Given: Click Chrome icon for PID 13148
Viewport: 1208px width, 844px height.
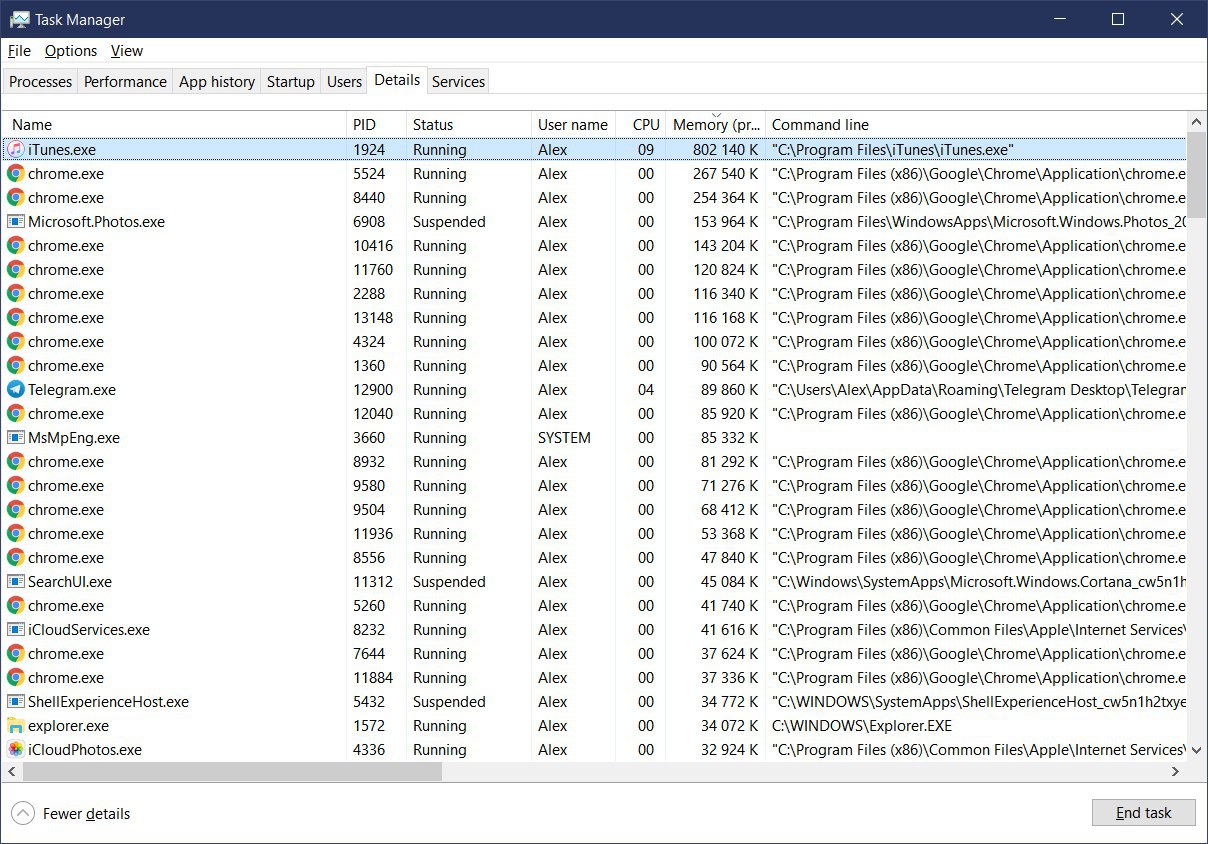Looking at the screenshot, I should tap(16, 317).
